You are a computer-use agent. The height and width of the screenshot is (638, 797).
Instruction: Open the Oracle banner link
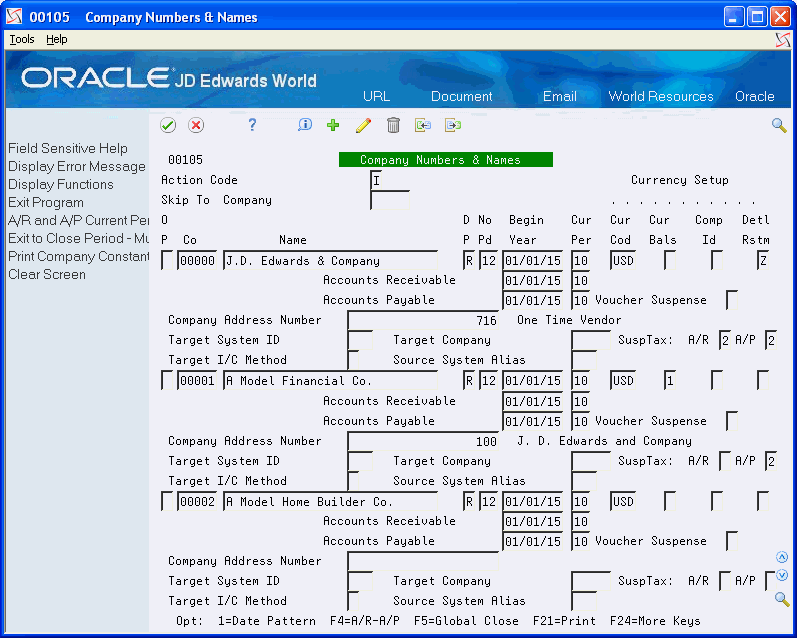tap(755, 96)
